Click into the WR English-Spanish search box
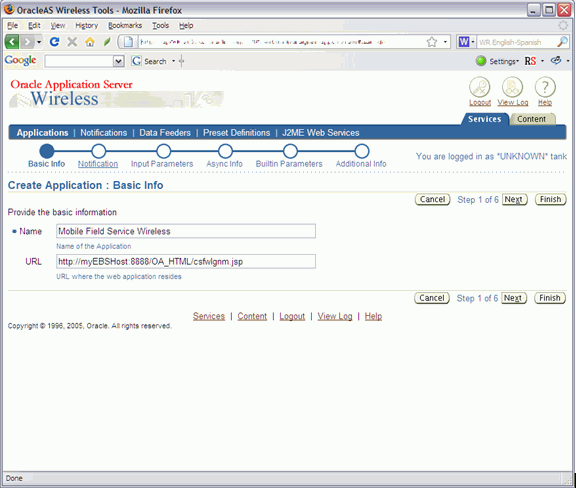The height and width of the screenshot is (488, 576). point(516,42)
